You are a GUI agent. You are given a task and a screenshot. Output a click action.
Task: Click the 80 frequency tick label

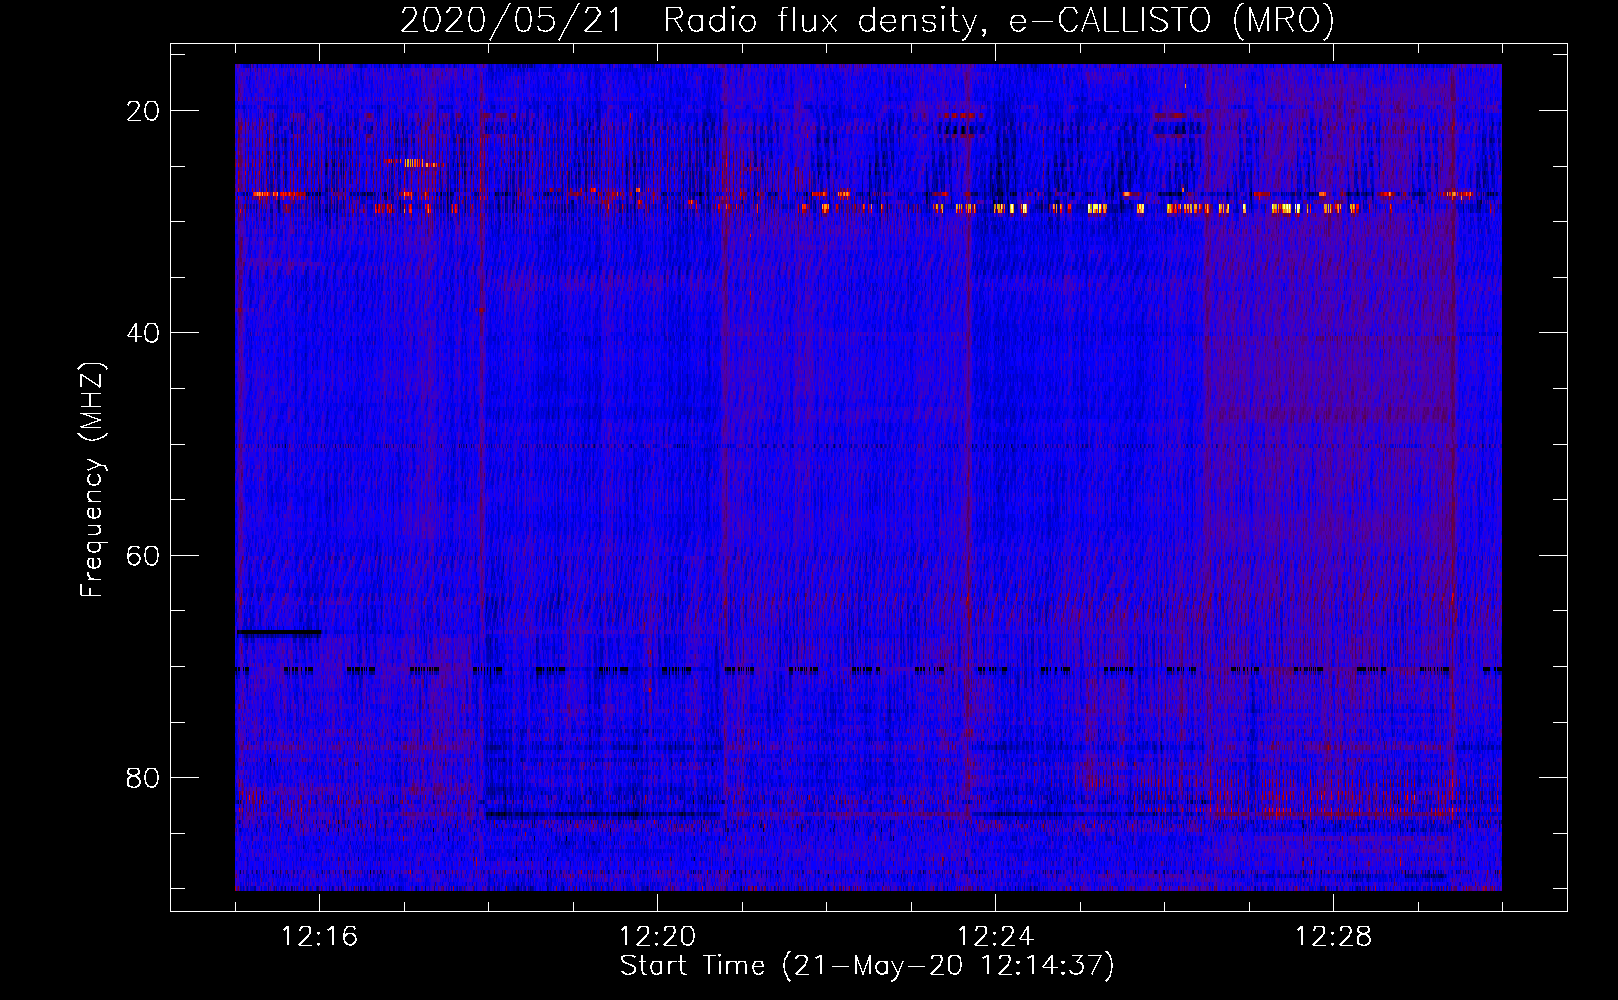coord(143,778)
